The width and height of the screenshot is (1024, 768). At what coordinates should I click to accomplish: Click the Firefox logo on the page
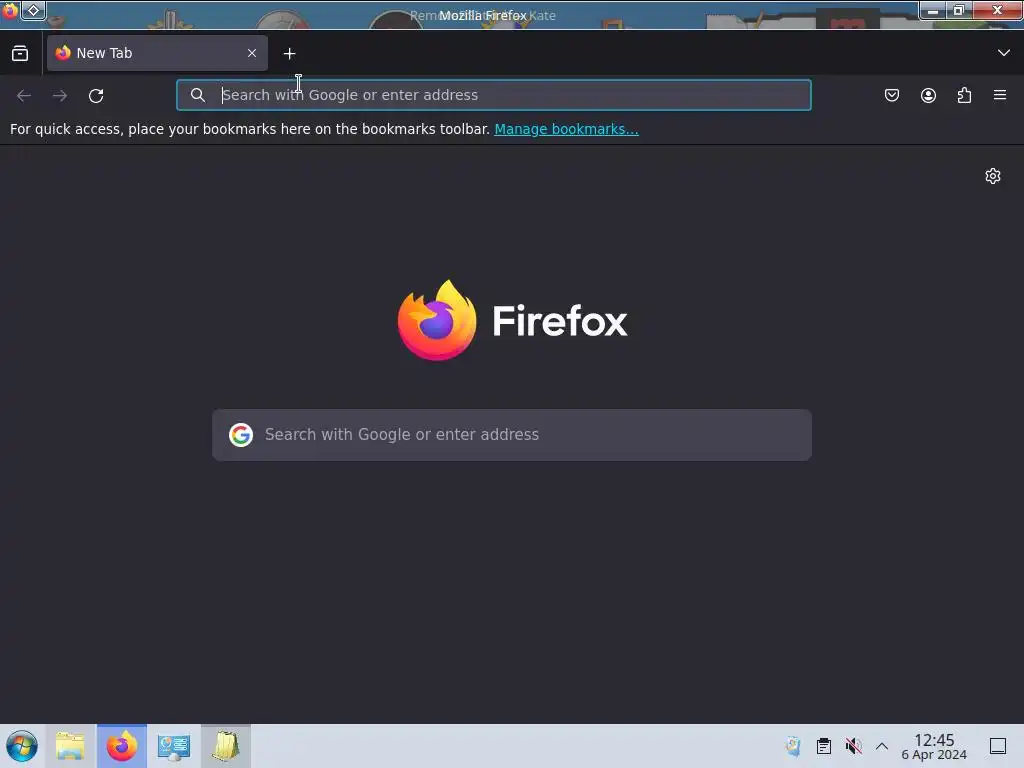point(512,320)
